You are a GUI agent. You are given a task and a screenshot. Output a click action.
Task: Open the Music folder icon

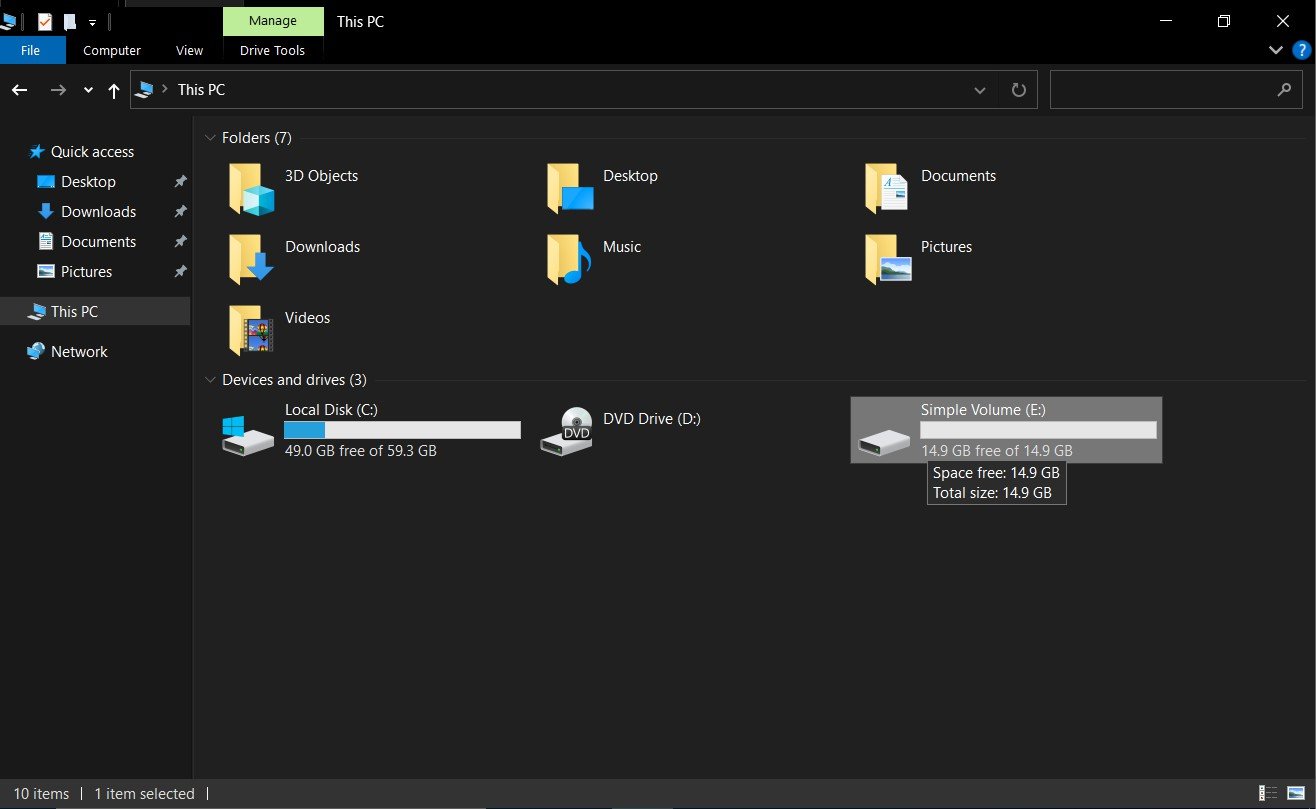click(x=570, y=260)
